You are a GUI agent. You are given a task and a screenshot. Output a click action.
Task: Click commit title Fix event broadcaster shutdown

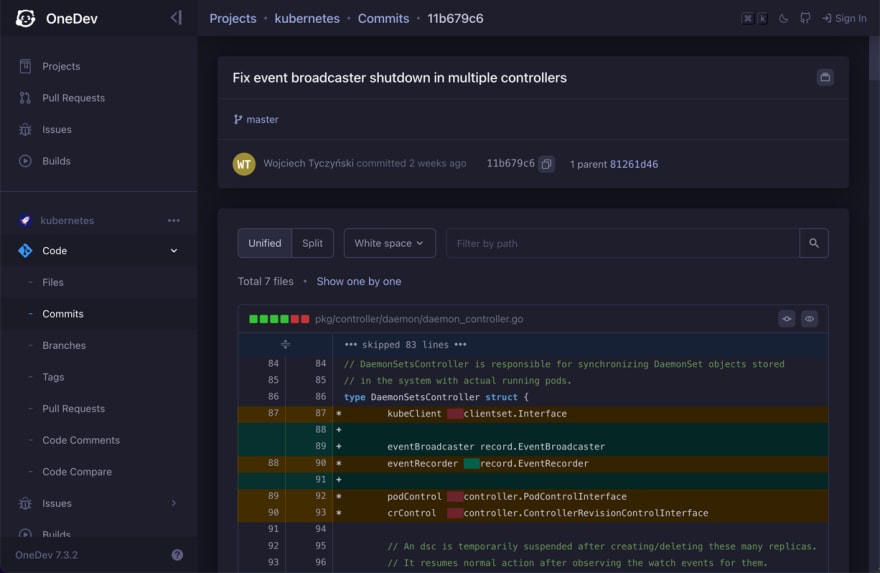pos(400,78)
